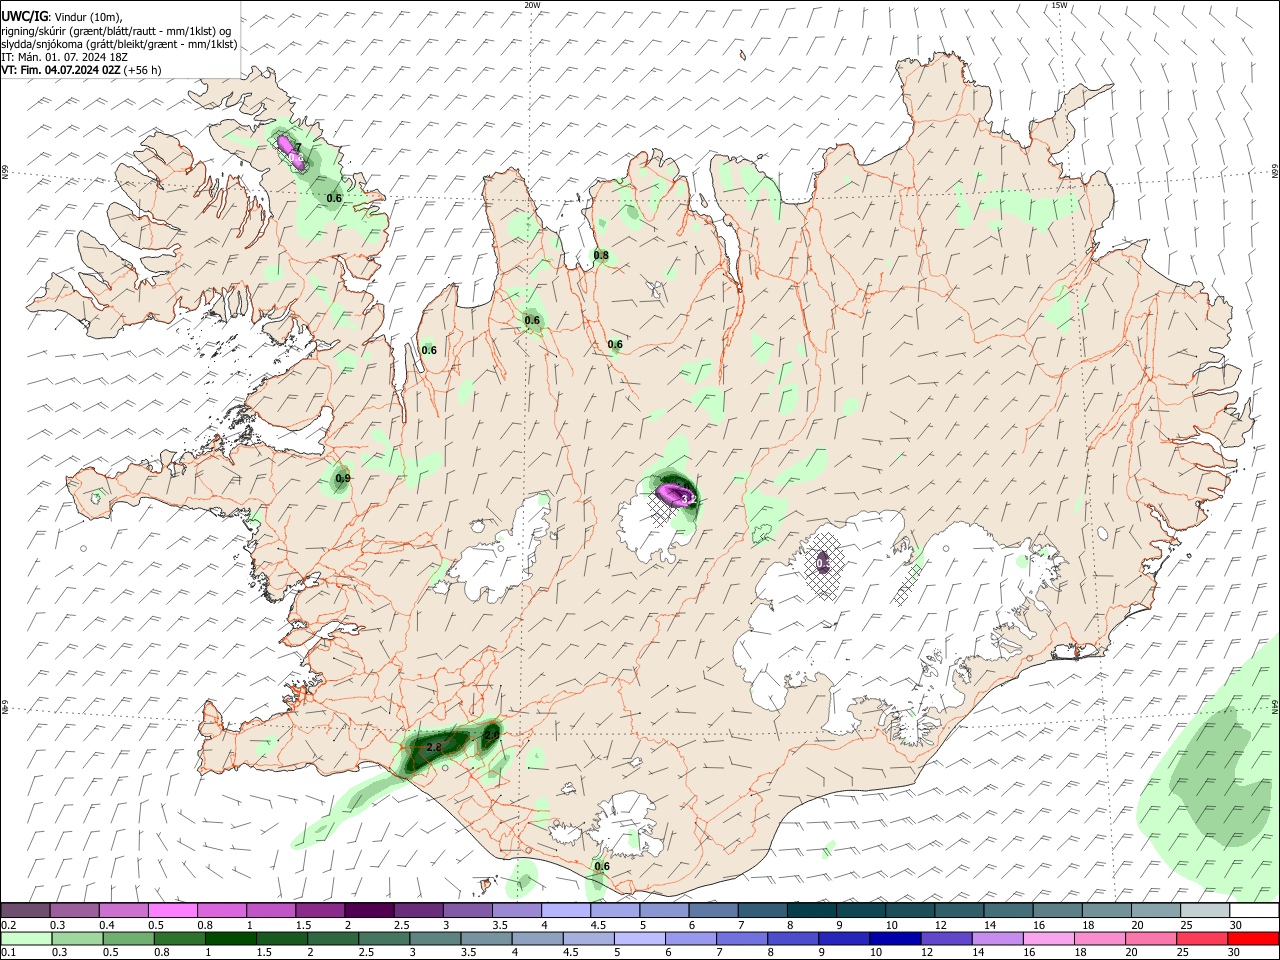Click the '0.1' label in lower legend
Screen dimensions: 1280x960
tap(8, 953)
